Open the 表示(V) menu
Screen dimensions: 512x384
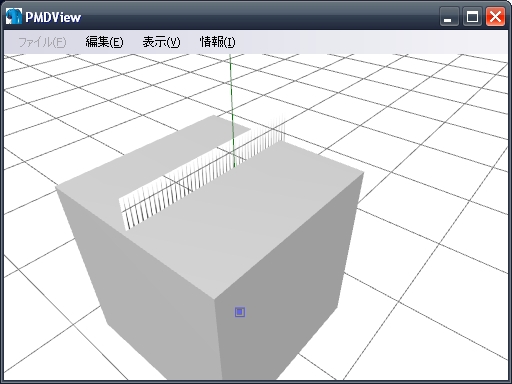coord(161,42)
